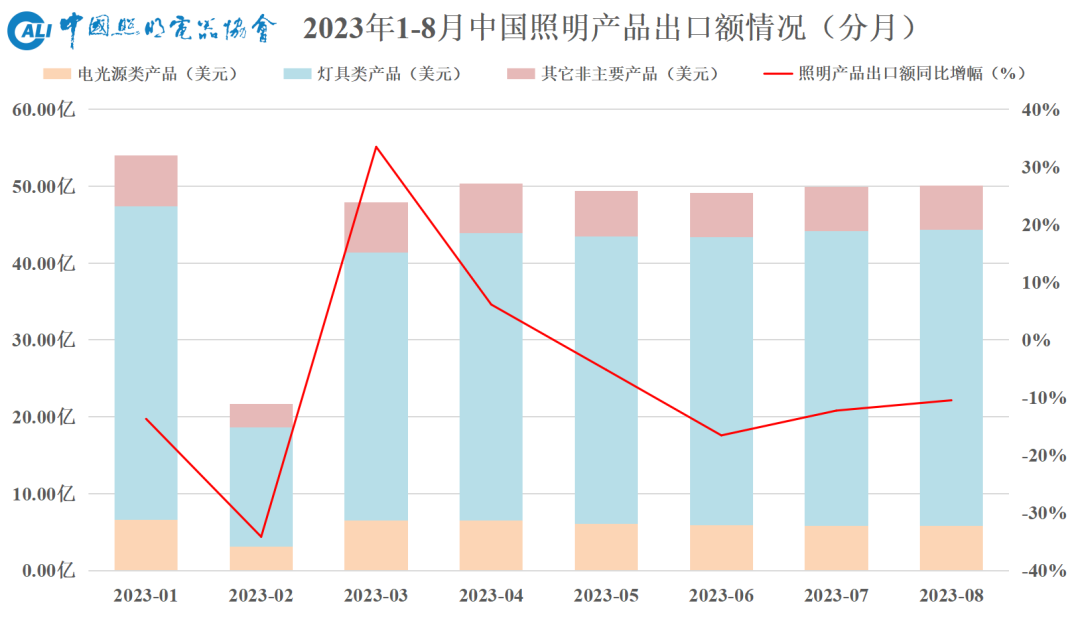Click the 2023-04 x-axis label

click(x=491, y=596)
